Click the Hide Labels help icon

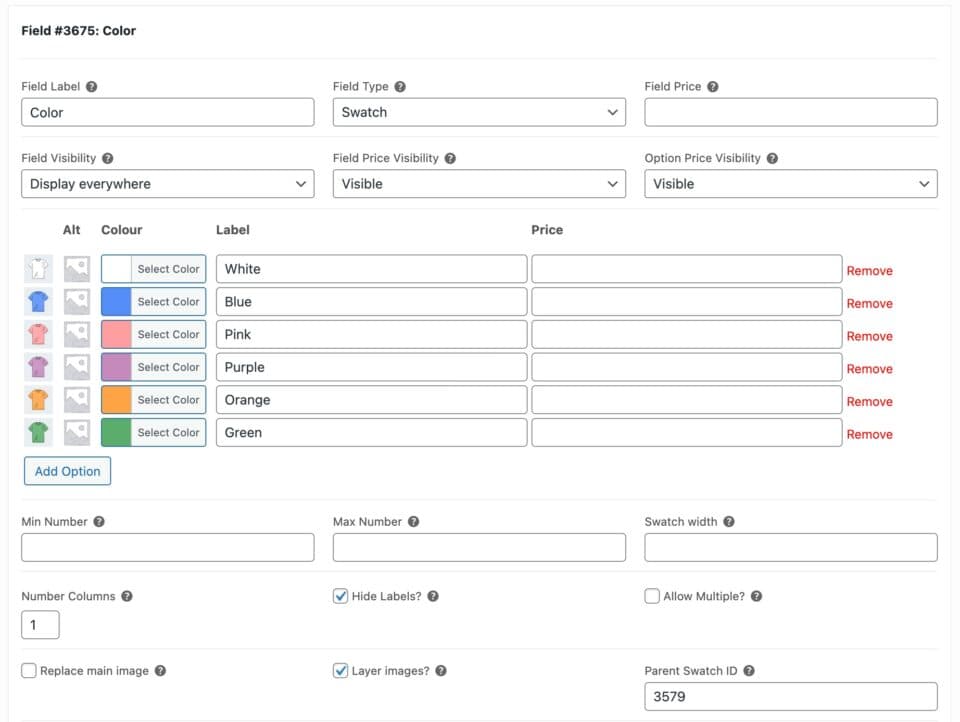433,596
